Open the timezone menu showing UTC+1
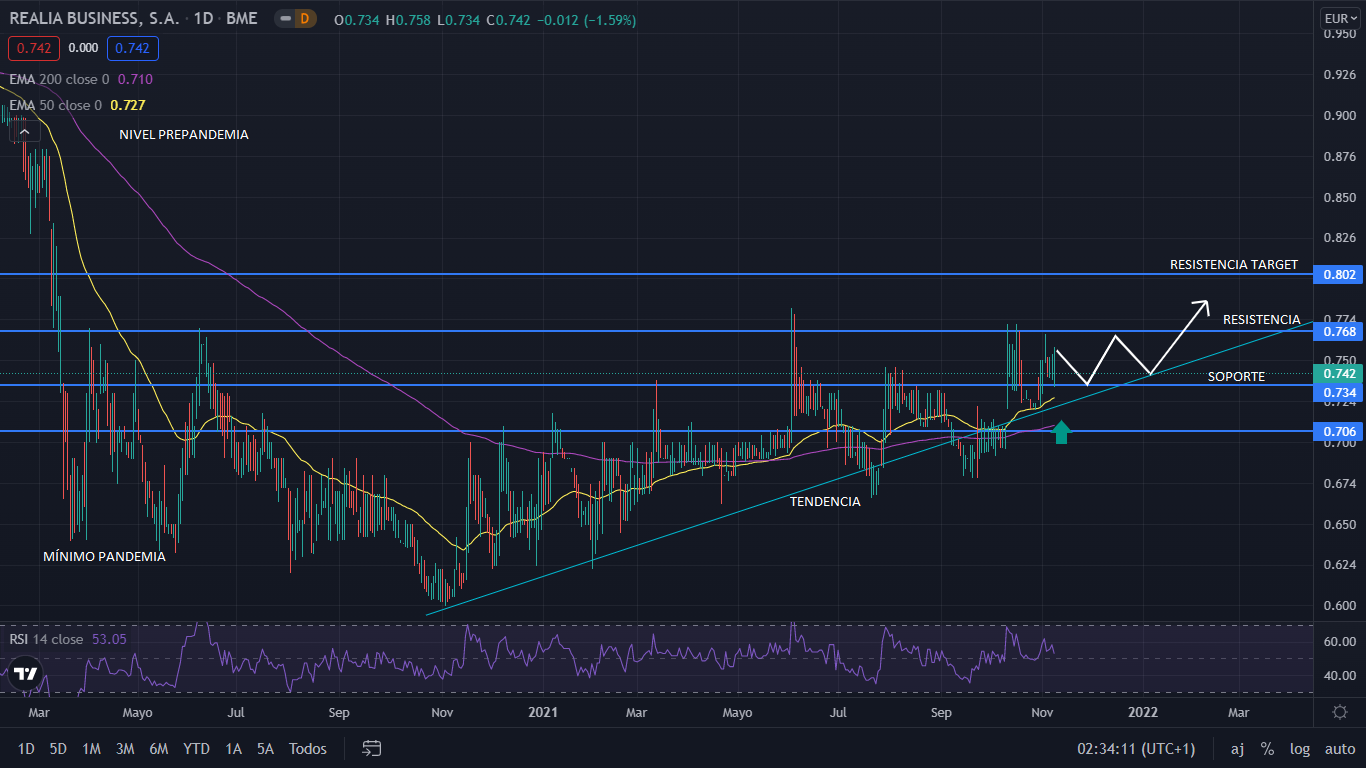The image size is (1366, 768). point(1135,748)
